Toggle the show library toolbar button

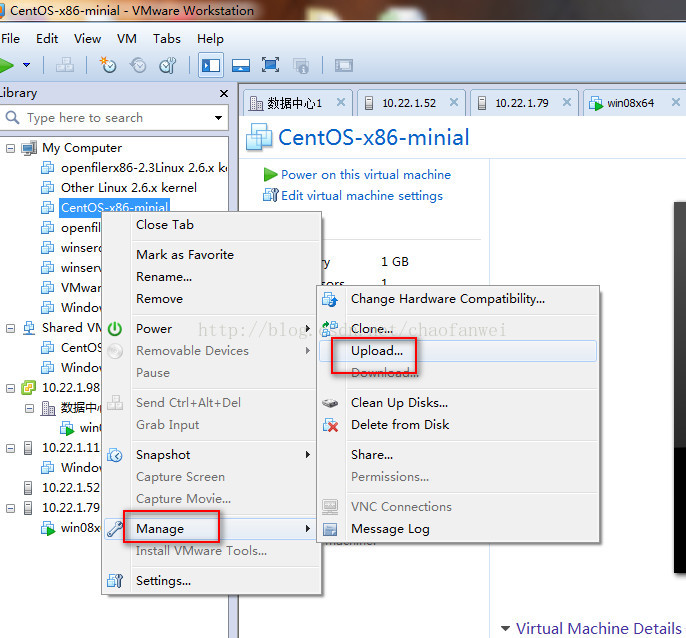pos(211,66)
